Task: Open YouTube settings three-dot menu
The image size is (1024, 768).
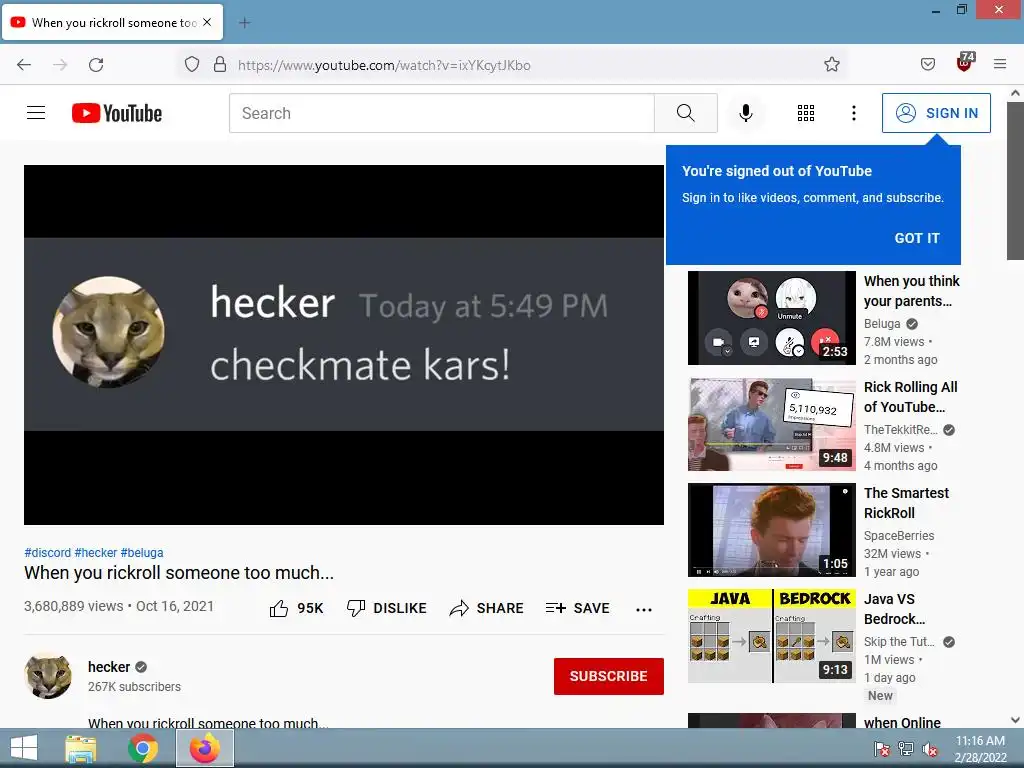Action: (854, 113)
